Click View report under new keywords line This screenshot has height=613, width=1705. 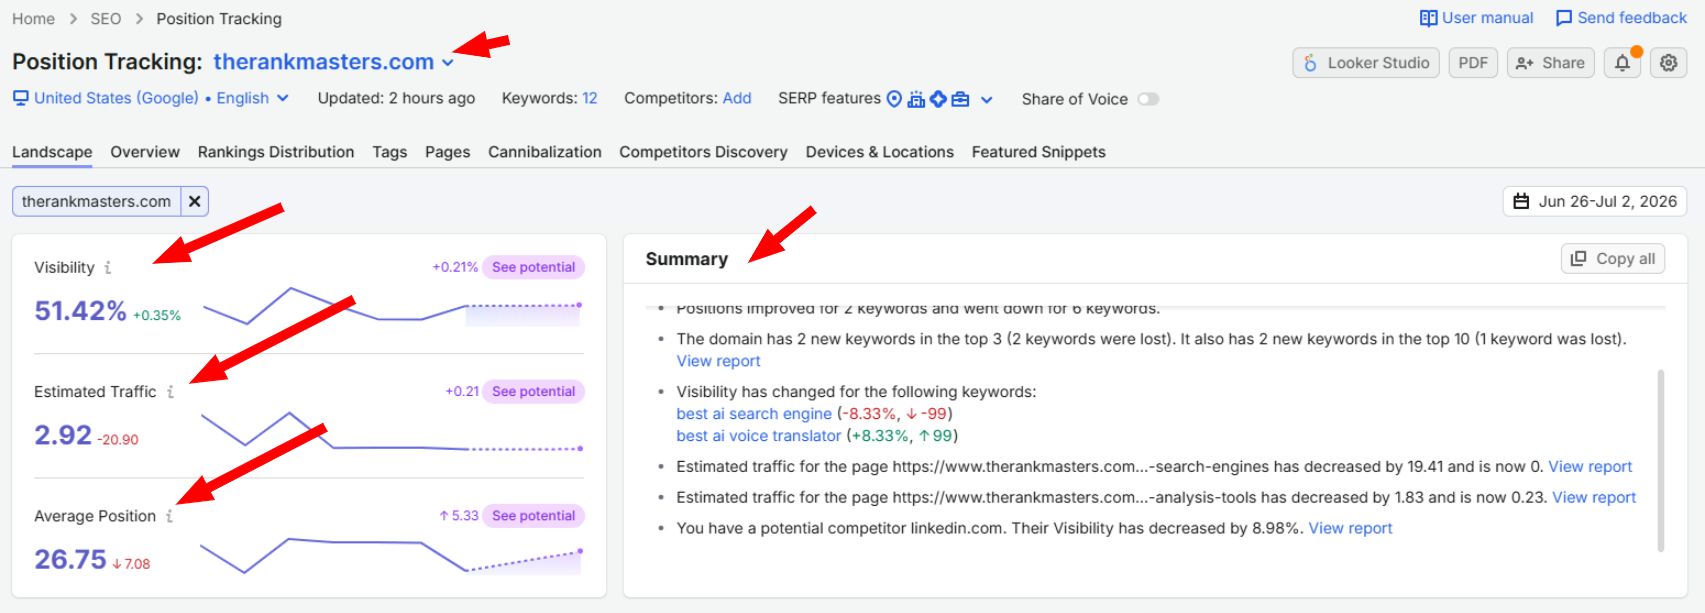[718, 361]
